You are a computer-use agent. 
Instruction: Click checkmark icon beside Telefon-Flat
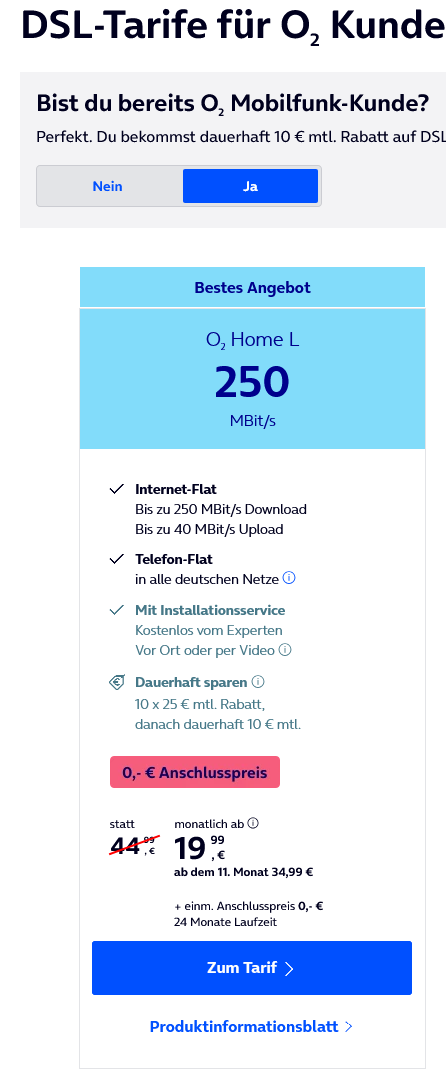[x=116, y=558]
